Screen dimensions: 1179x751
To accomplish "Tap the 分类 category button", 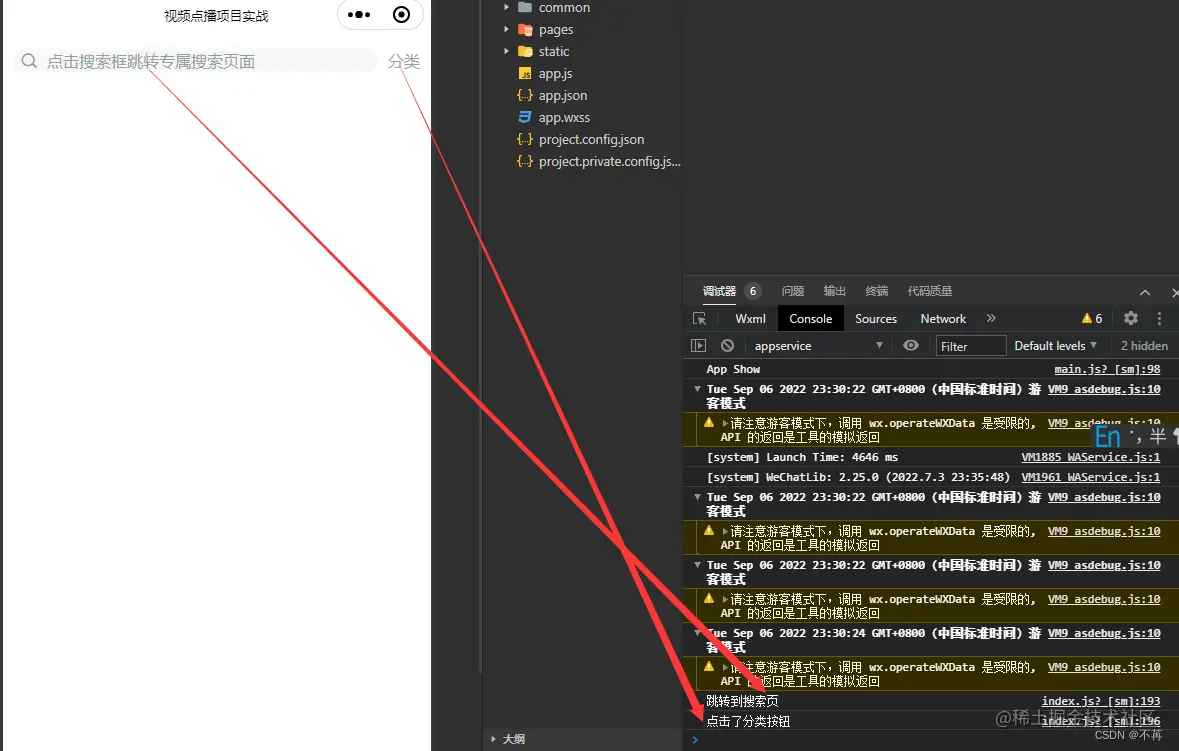I will point(404,62).
